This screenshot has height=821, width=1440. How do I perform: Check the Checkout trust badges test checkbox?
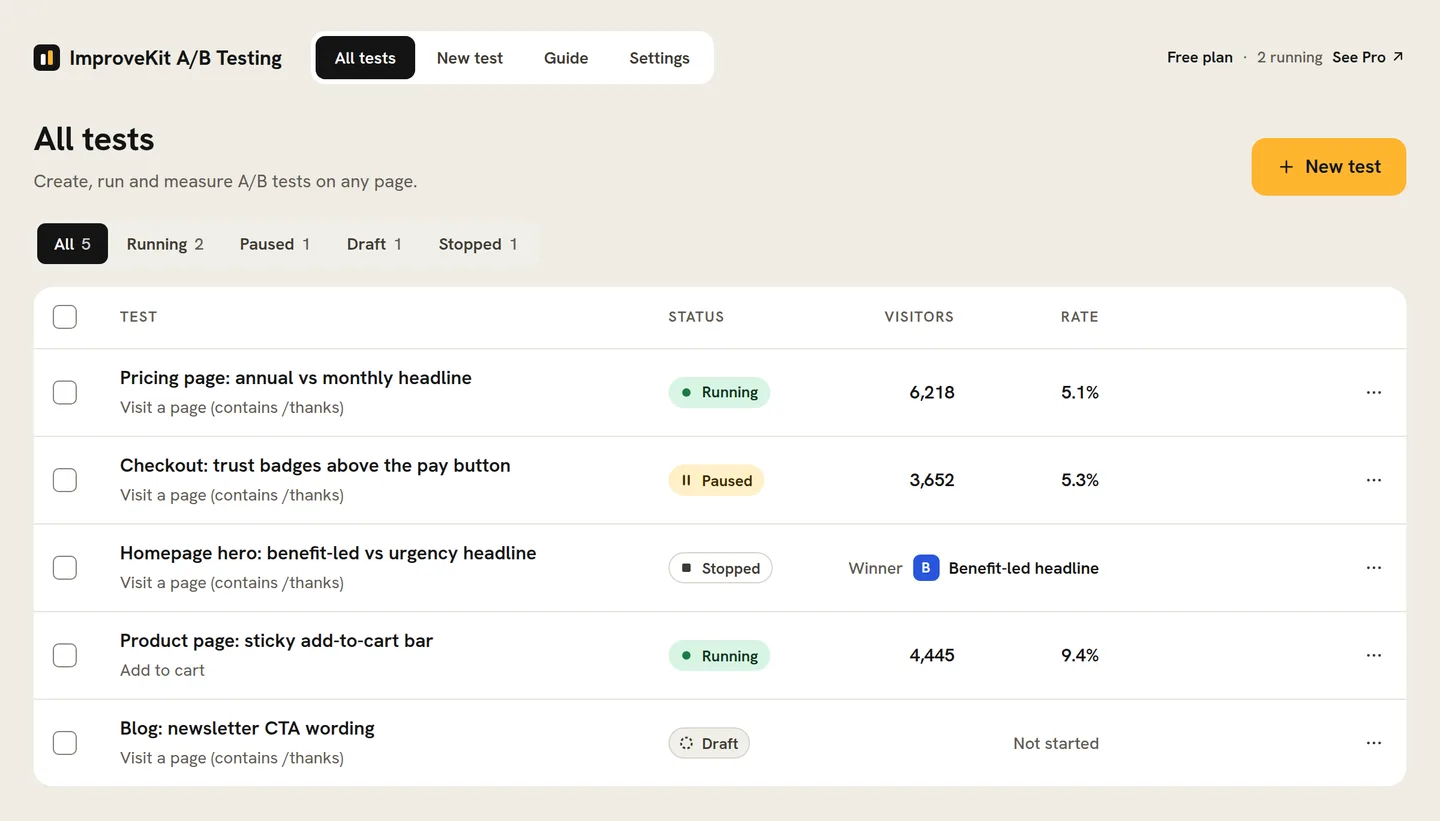65,480
